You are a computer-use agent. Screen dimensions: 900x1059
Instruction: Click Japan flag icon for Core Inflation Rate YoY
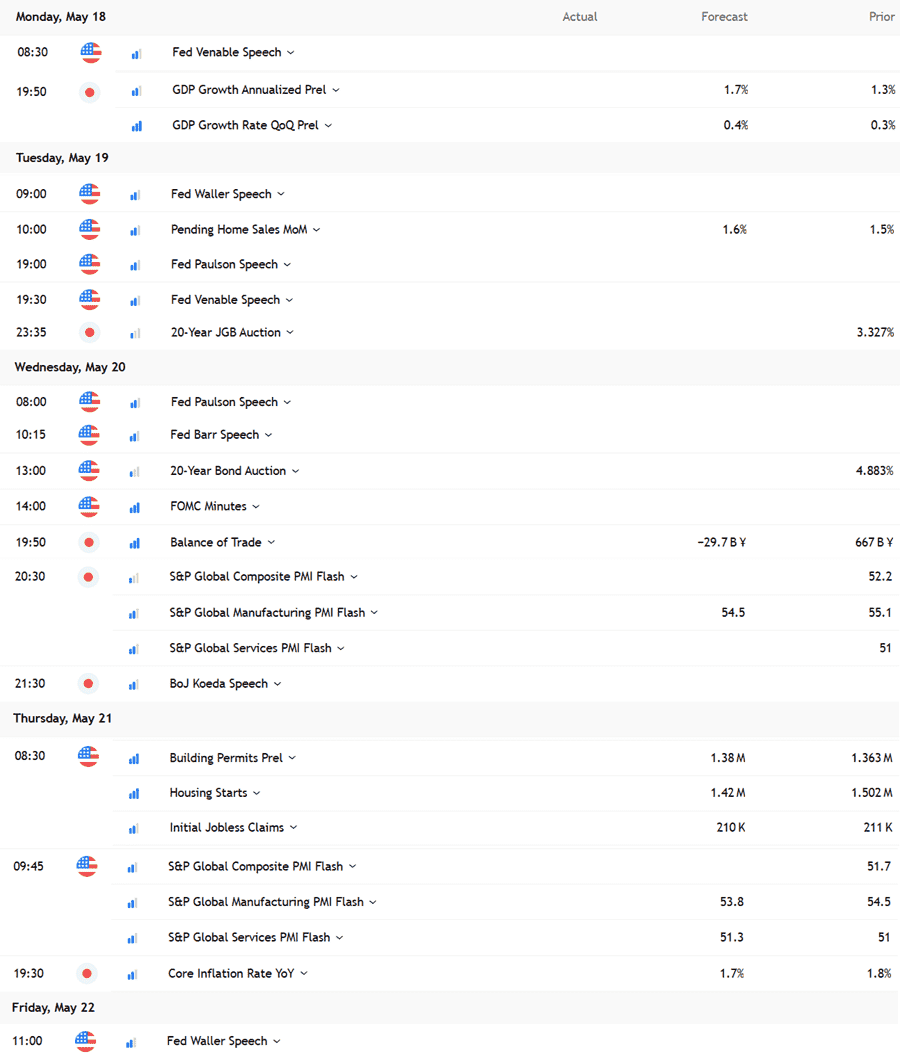click(x=86, y=974)
